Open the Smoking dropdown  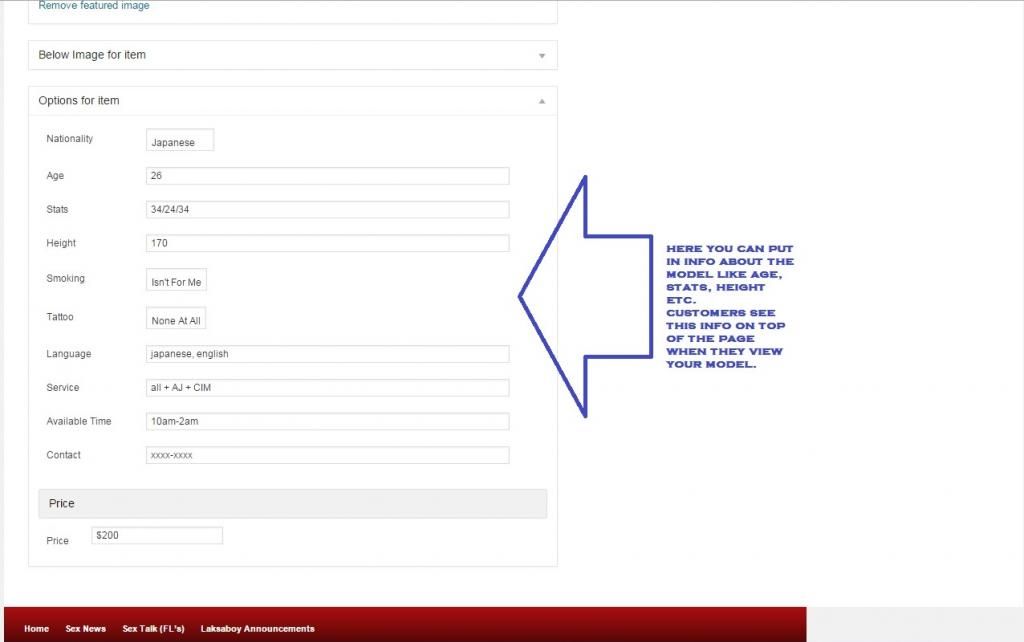coord(176,280)
